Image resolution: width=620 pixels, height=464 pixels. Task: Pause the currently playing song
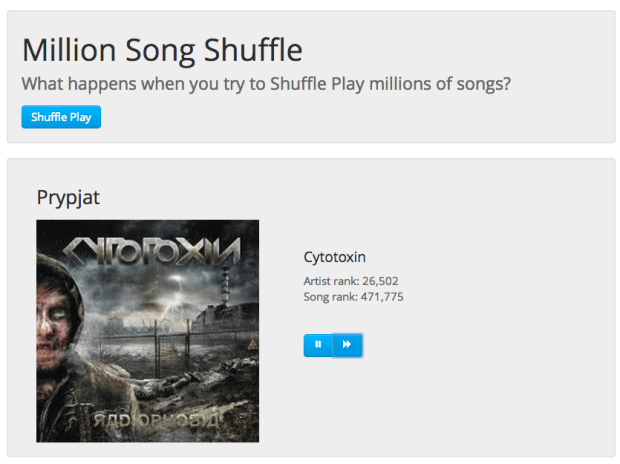pos(318,344)
